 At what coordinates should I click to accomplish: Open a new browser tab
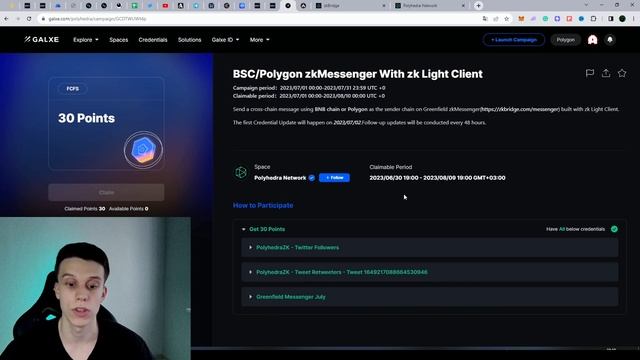(478, 6)
